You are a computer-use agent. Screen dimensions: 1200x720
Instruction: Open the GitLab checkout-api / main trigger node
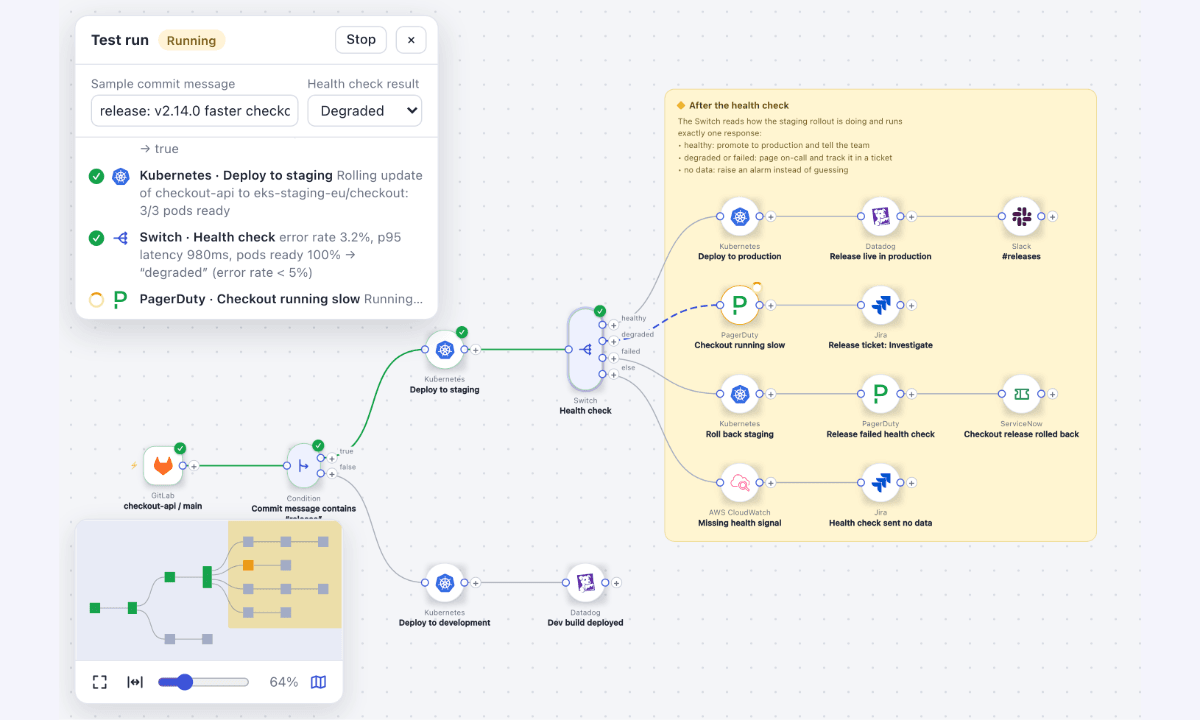tap(163, 466)
